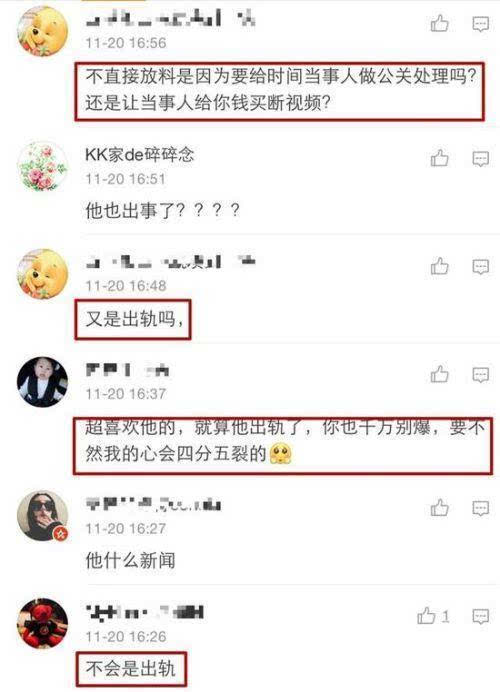This screenshot has height=692, width=500.
Task: Open Winnie the Pooh avatar at 16:48
Action: pyautogui.click(x=42, y=274)
